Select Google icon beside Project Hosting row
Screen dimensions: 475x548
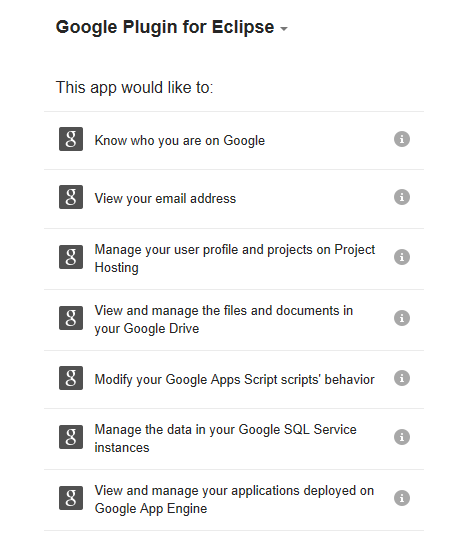(x=71, y=257)
